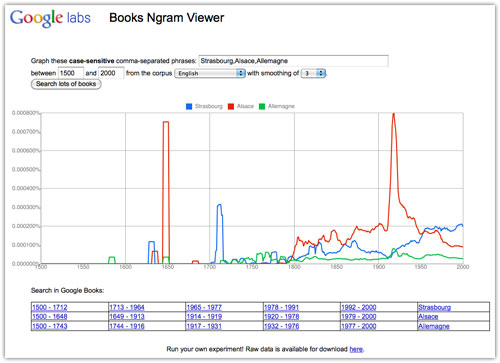Open the 1713 - 1964 link
This screenshot has width=500, height=363.
click(x=127, y=307)
